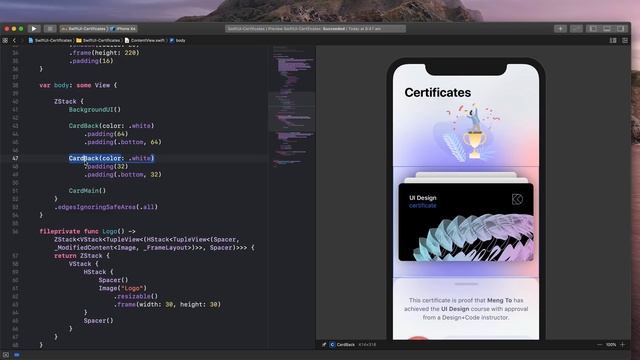Stop the running build in Xcode toolbar
Screen dimensions: 640x360
tap(50, 29)
